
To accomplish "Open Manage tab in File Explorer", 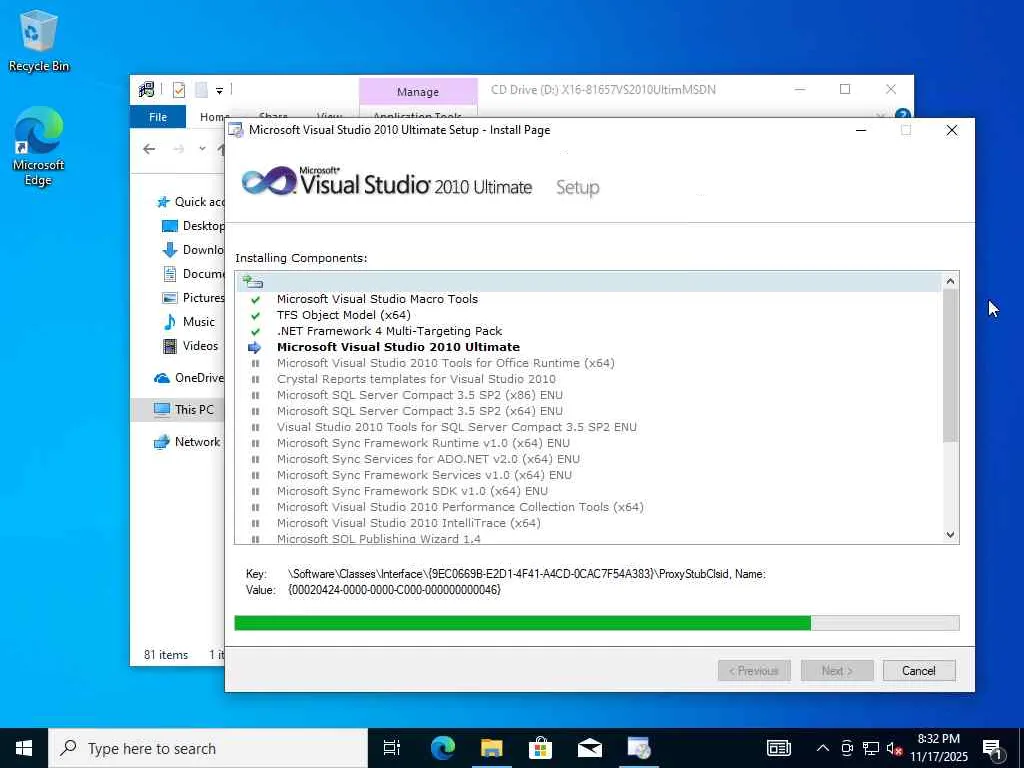I will pos(418,92).
